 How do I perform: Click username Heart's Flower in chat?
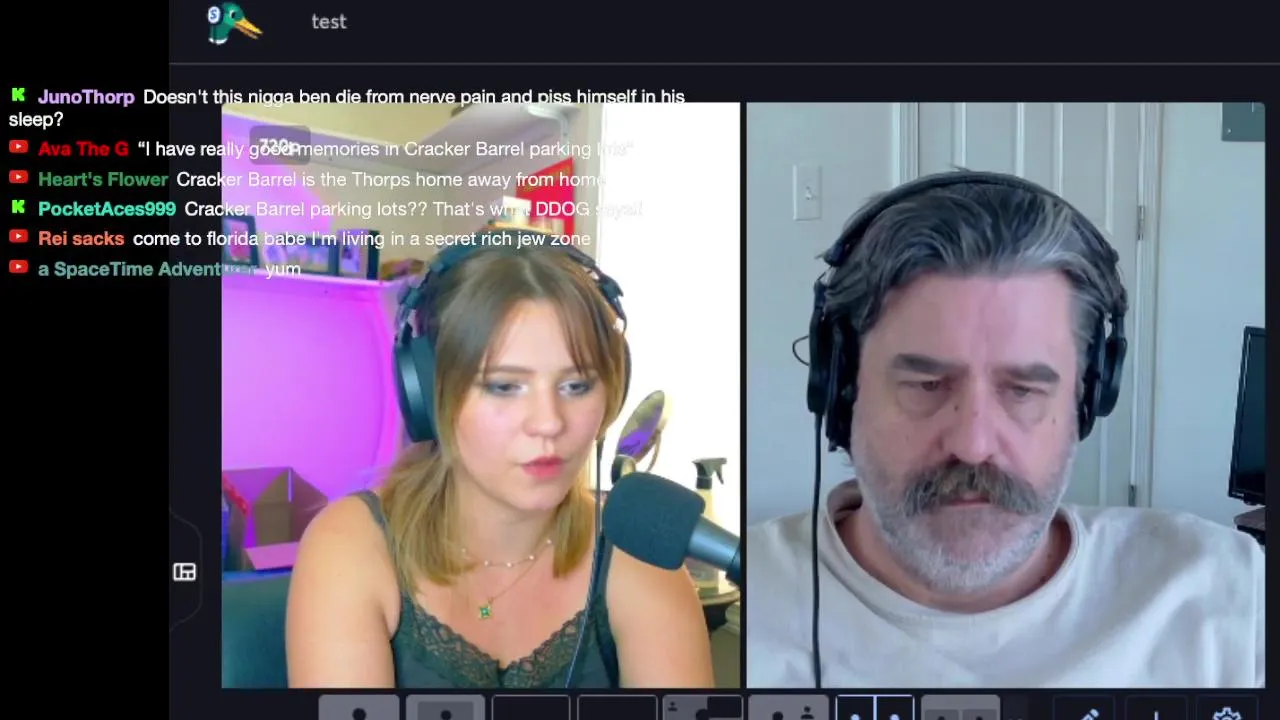(x=103, y=179)
